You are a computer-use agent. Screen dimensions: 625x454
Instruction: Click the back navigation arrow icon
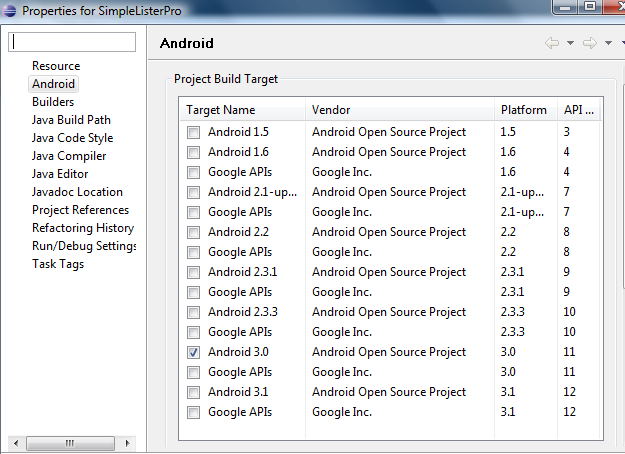point(552,43)
